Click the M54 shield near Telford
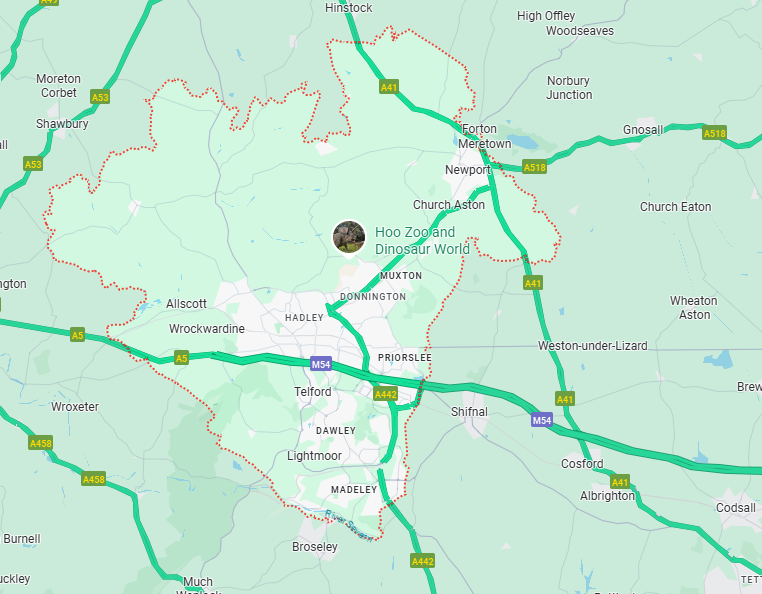 click(321, 364)
